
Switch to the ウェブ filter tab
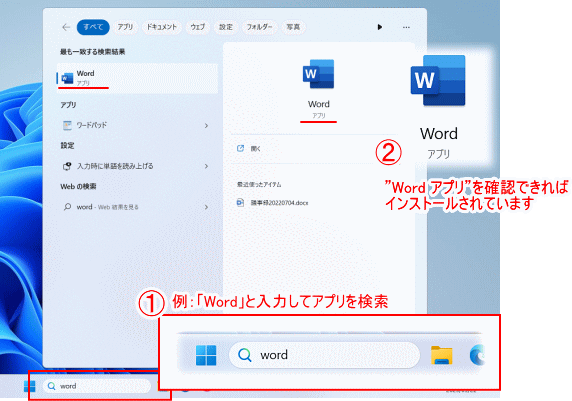coord(198,27)
